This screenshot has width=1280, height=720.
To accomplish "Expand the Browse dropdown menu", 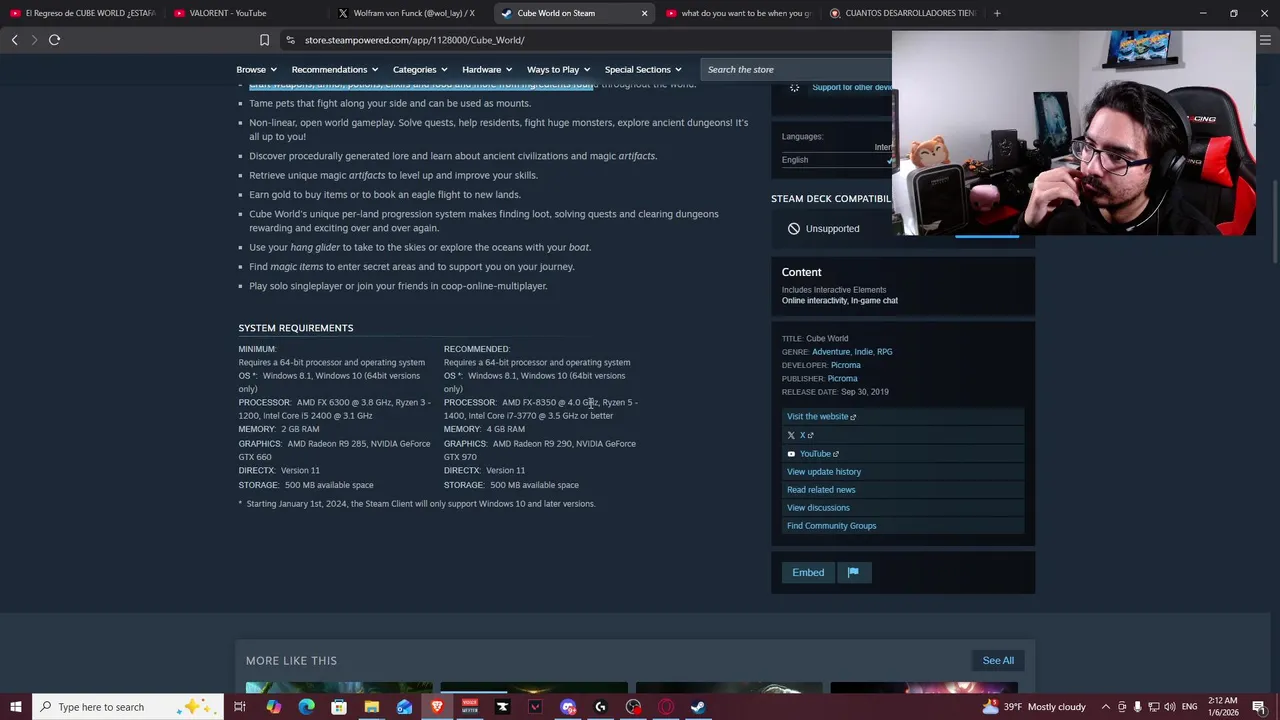I will point(257,69).
